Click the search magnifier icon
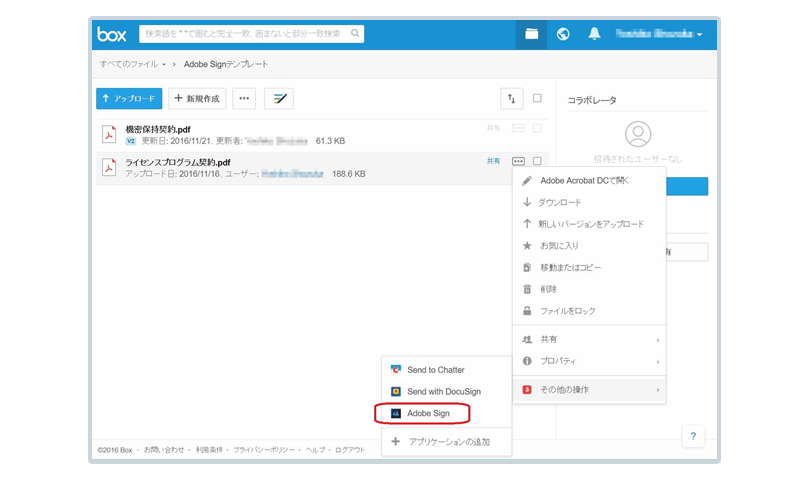The image size is (809, 481). [x=356, y=34]
